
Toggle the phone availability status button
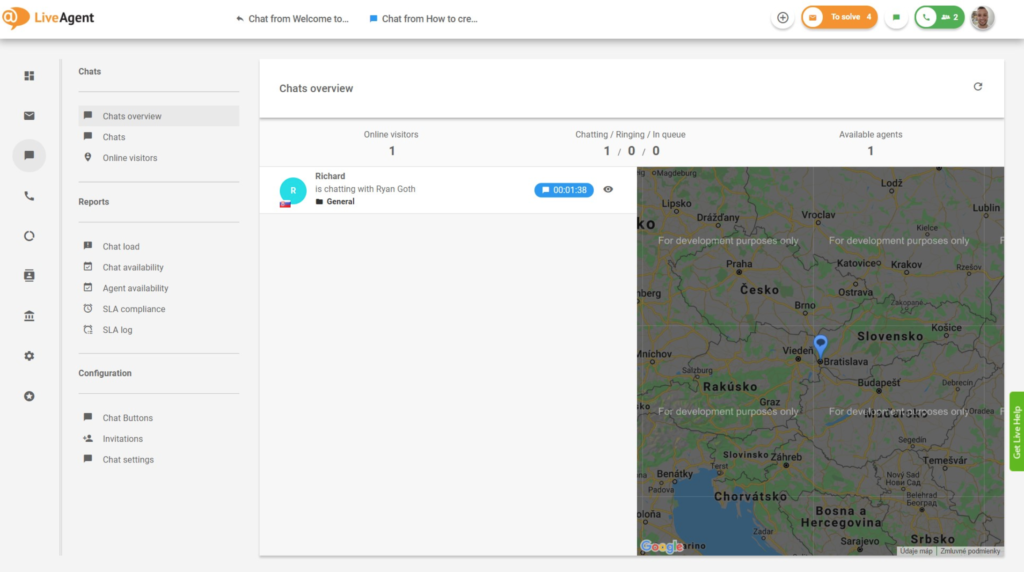click(939, 18)
